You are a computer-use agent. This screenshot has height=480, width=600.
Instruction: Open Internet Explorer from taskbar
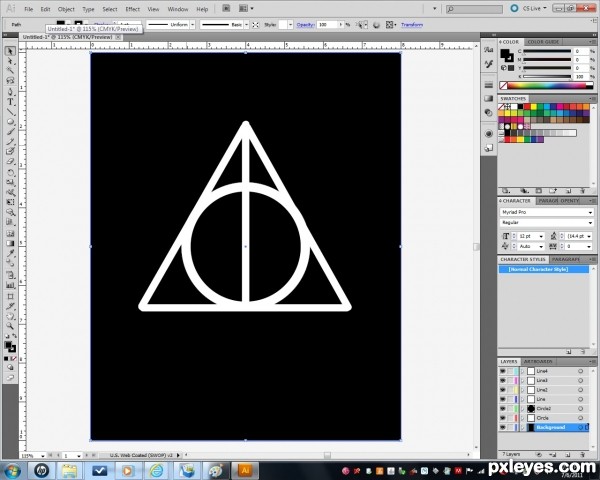click(156, 470)
